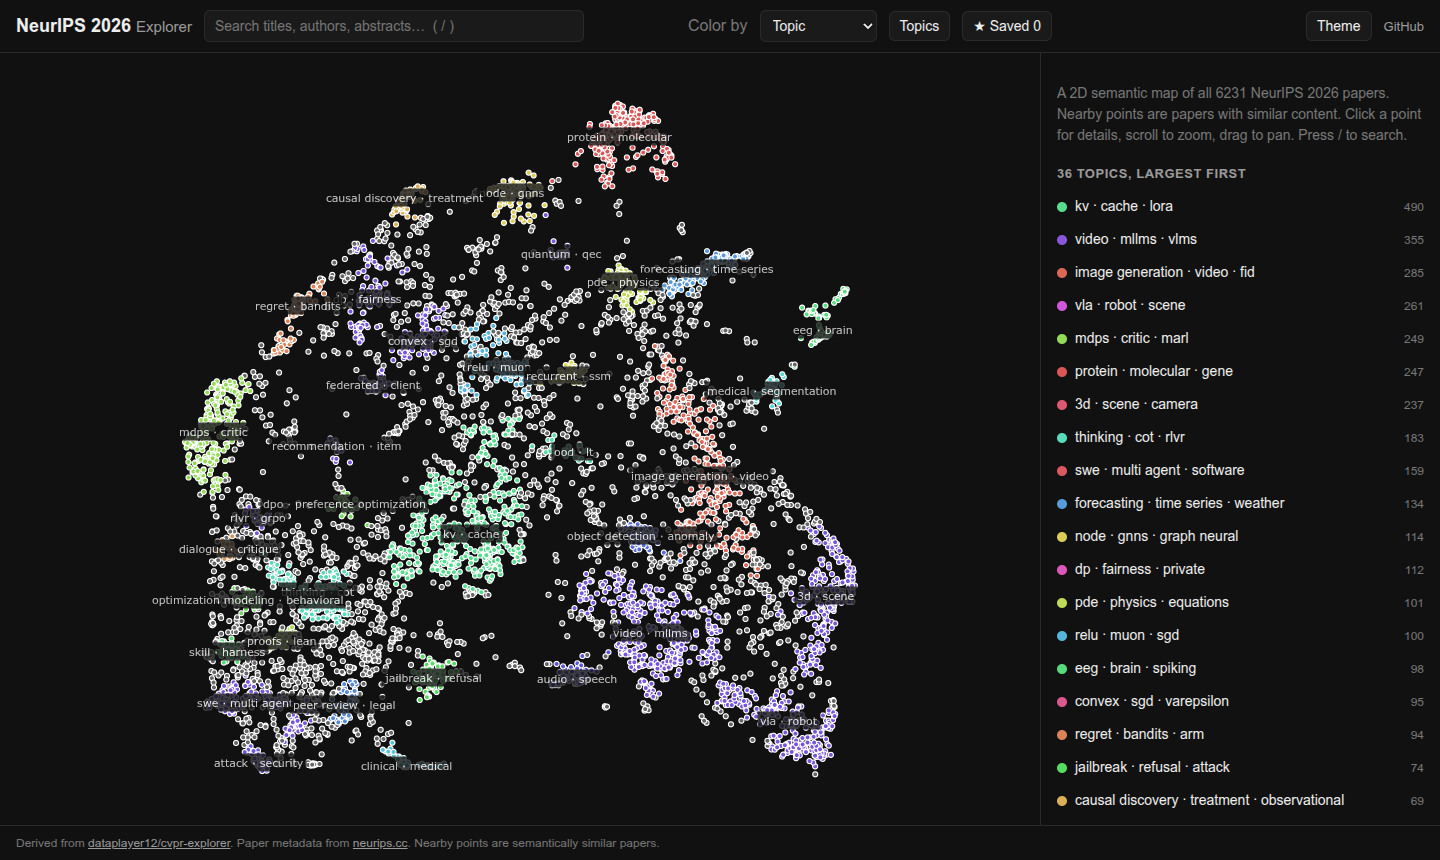Screen dimensions: 1440x860
Task: Toggle the Theme button
Action: [x=1338, y=26]
